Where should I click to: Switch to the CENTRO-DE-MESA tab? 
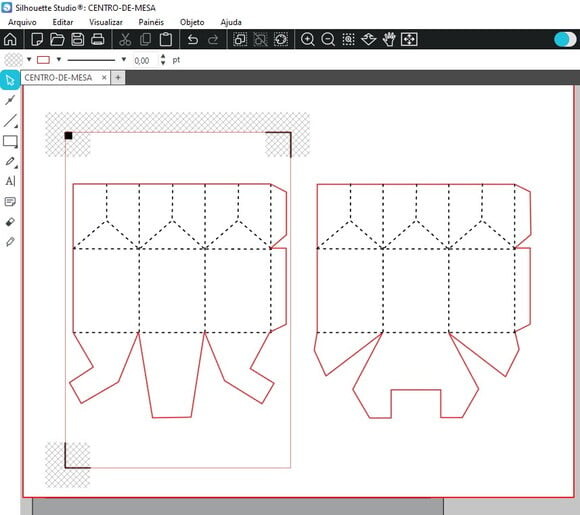pos(58,78)
